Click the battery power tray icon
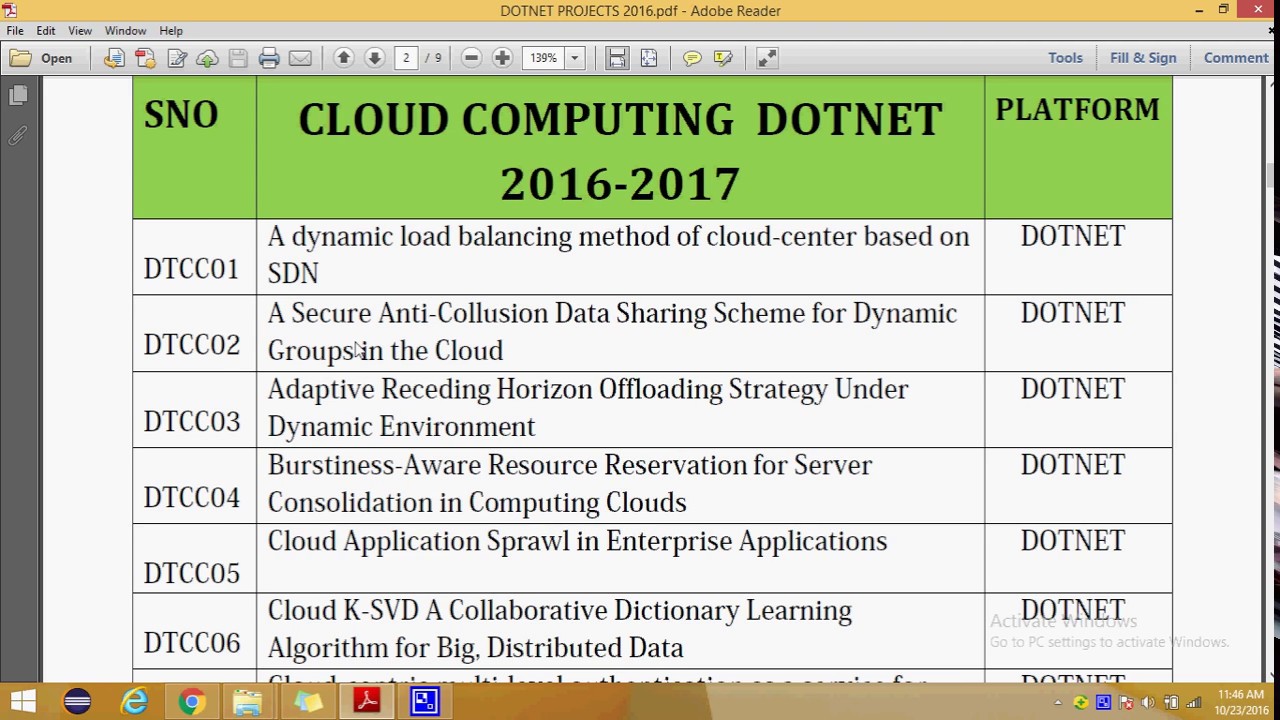This screenshot has width=1280, height=720. pos(1171,703)
